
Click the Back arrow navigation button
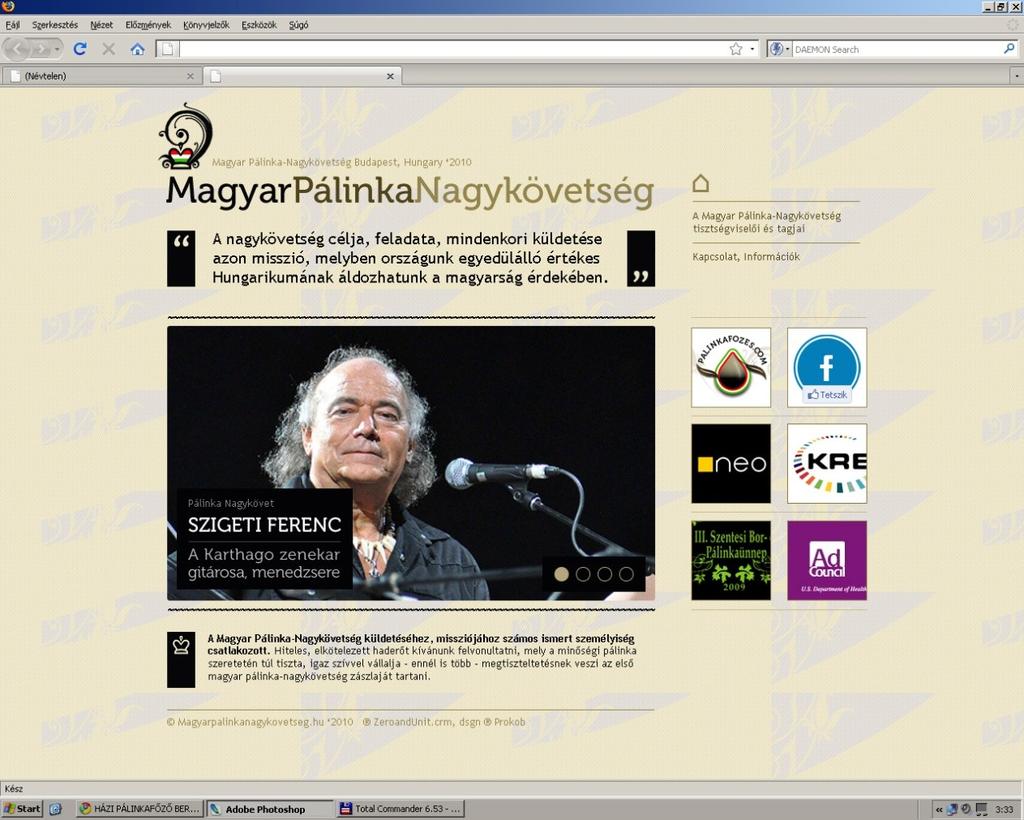(18, 49)
